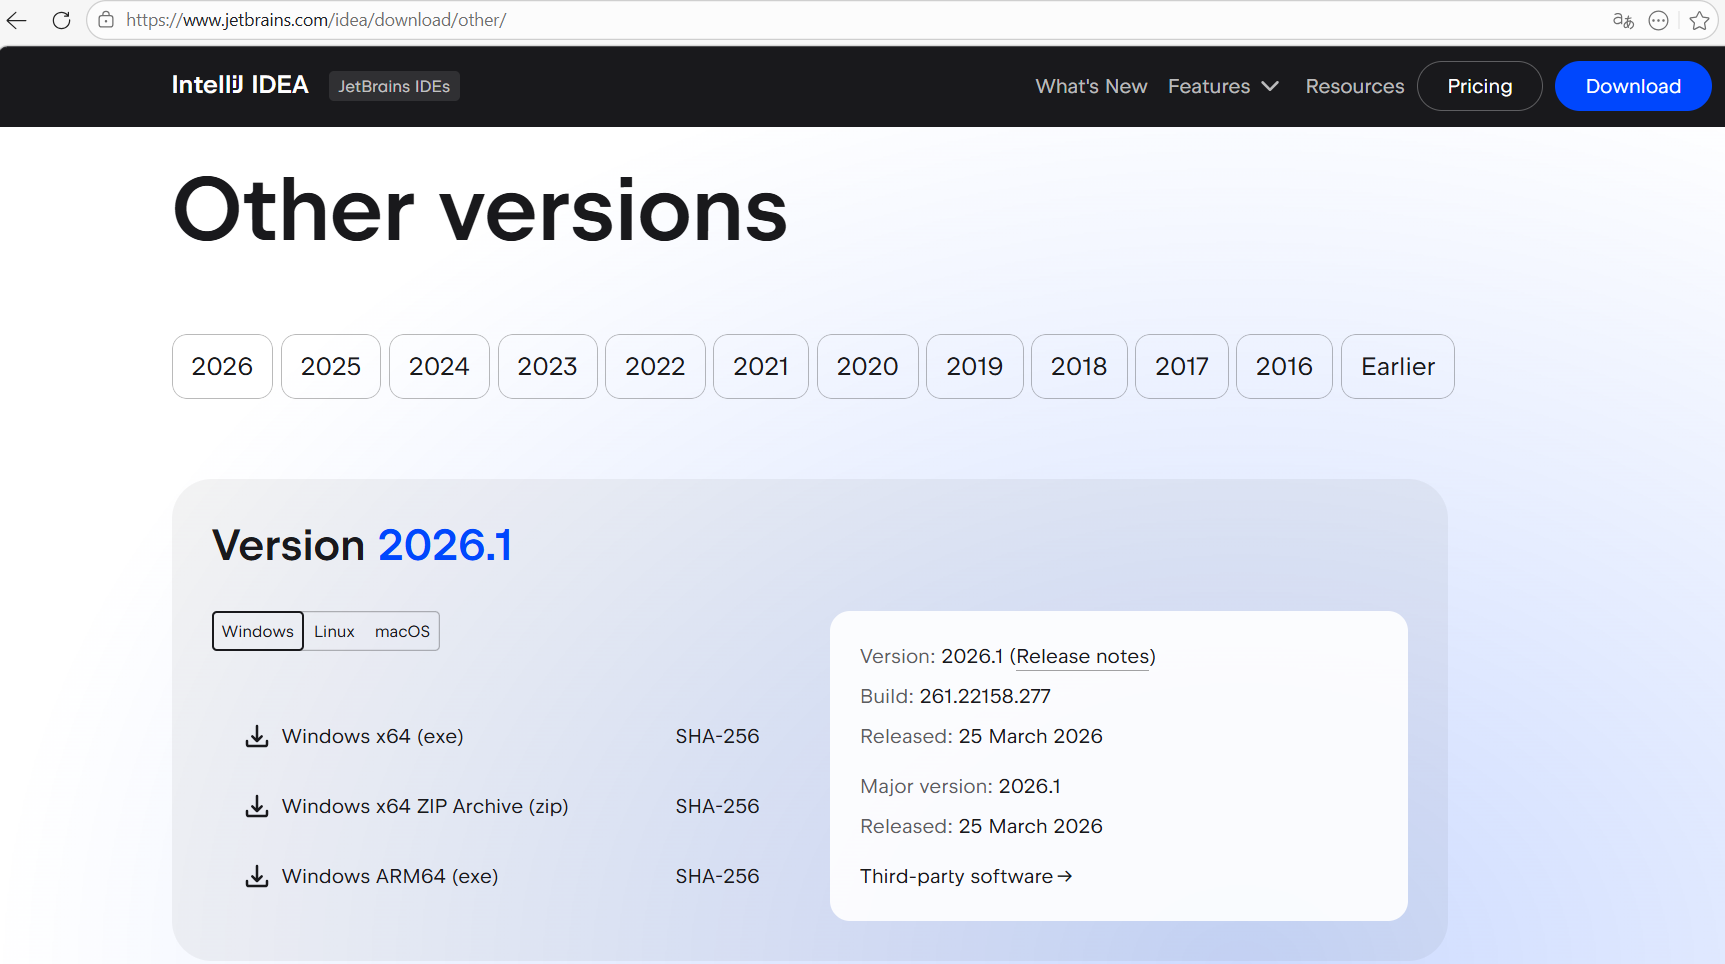
Task: Select the 2021 year filter
Action: click(x=761, y=366)
